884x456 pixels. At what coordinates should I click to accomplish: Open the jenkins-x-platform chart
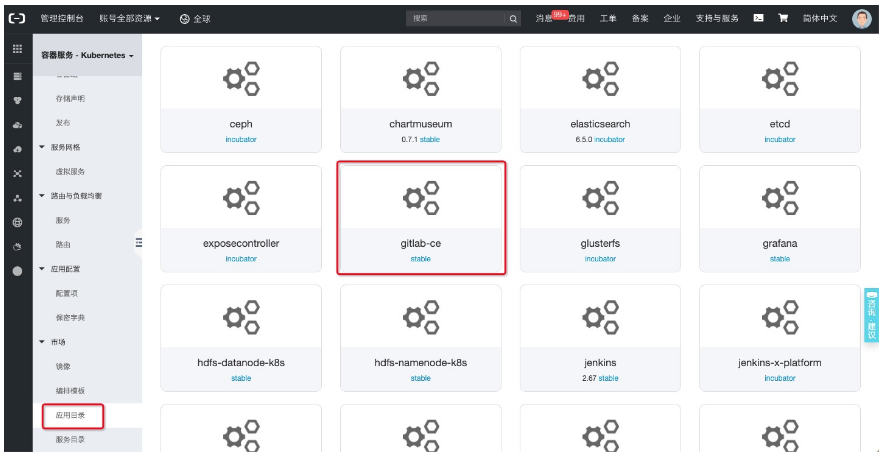point(780,338)
